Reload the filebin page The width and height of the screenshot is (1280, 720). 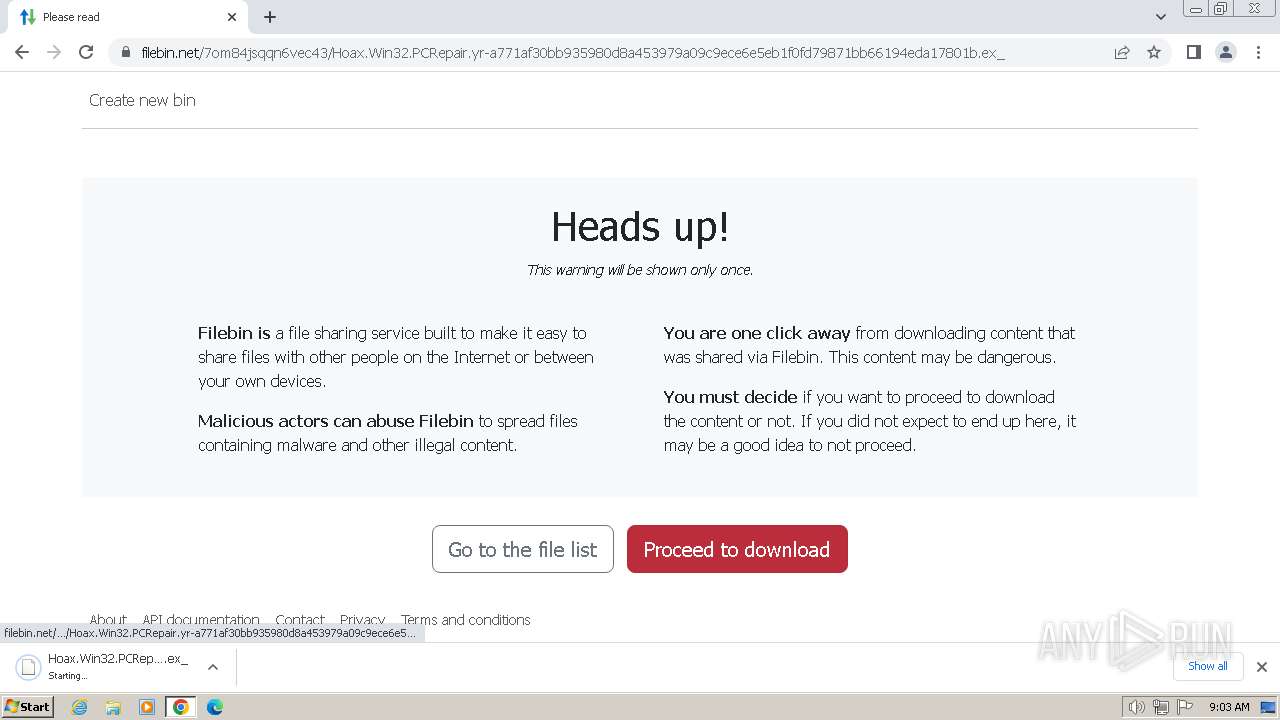[86, 52]
